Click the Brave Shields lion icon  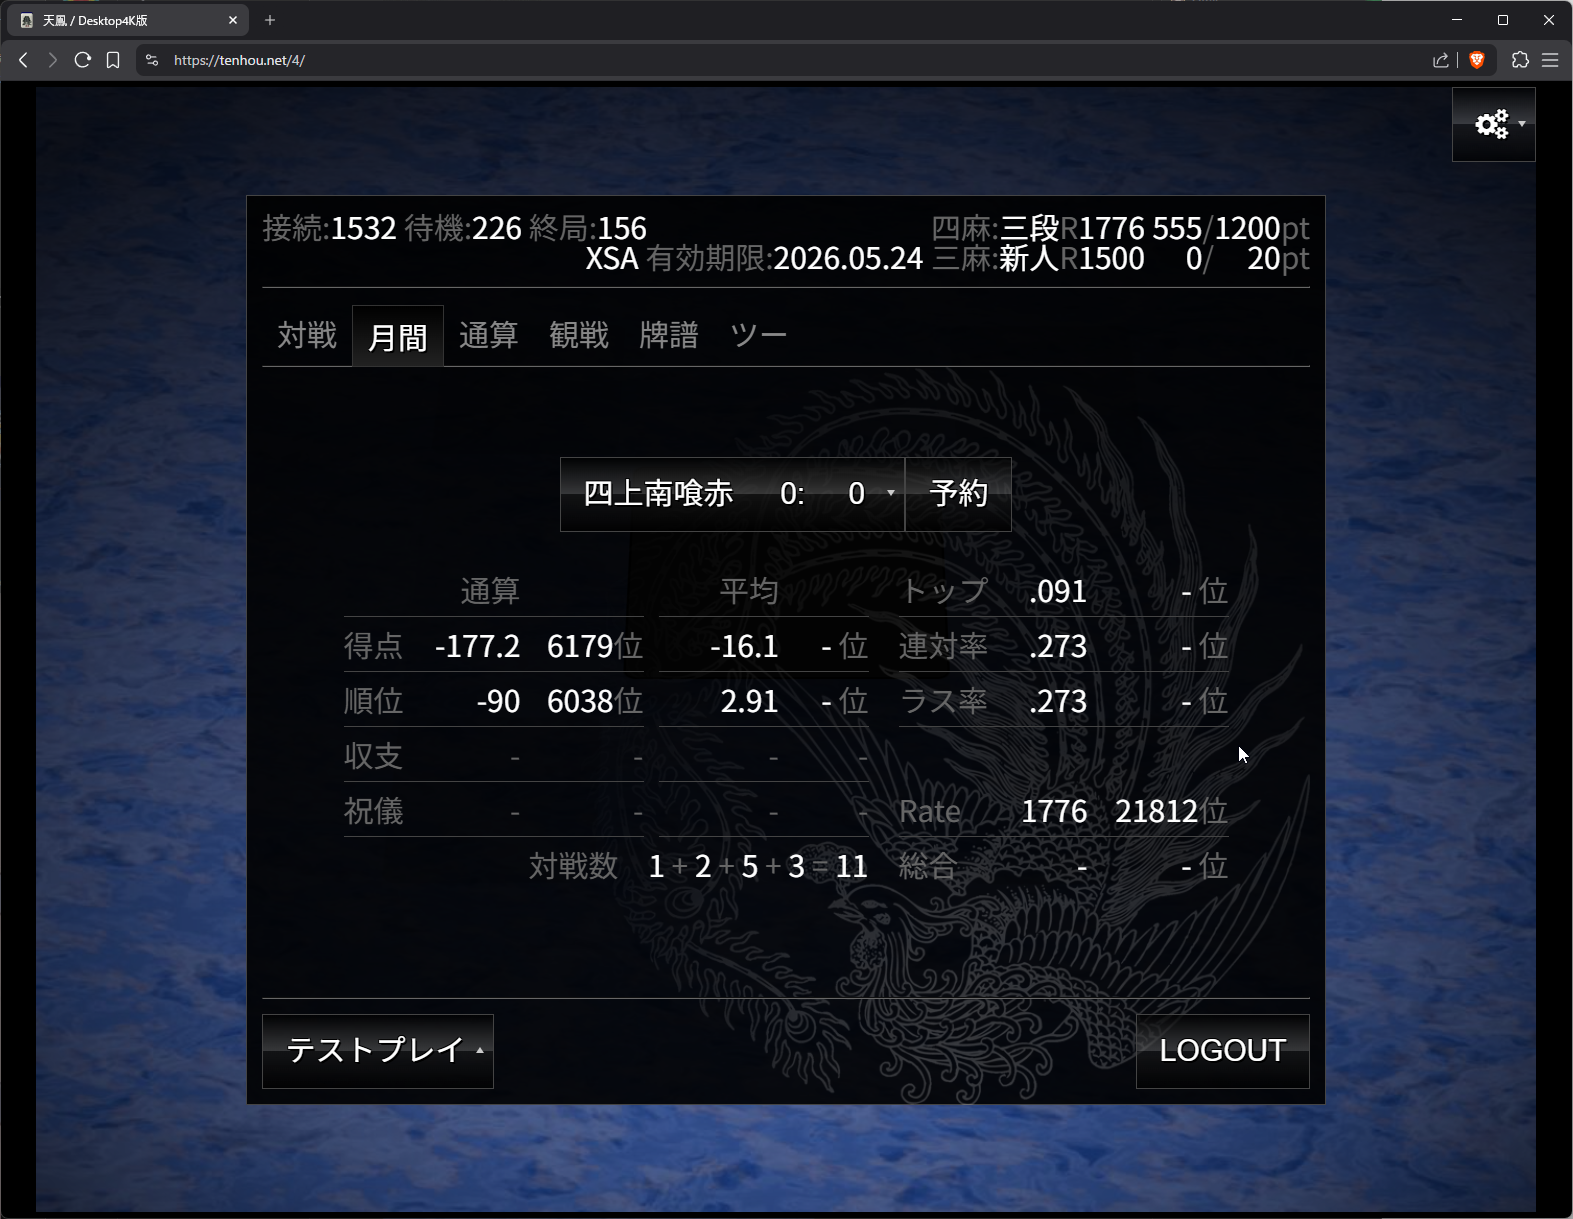point(1477,60)
